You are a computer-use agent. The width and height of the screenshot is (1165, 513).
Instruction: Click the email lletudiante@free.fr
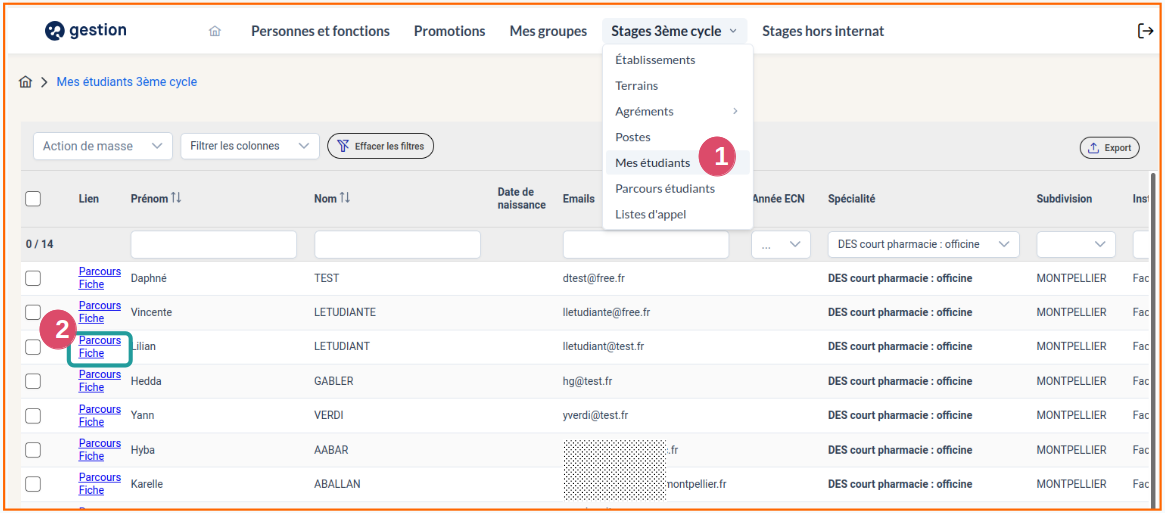point(607,312)
